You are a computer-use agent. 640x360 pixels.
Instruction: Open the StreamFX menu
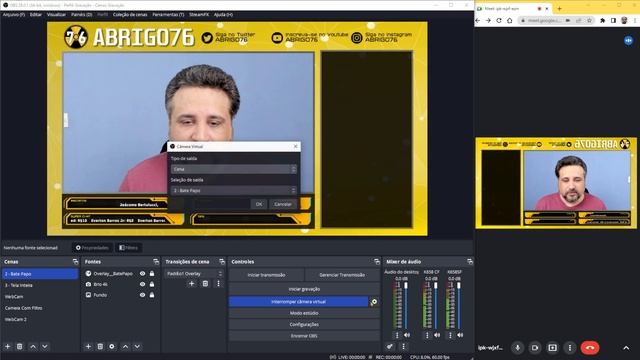click(x=199, y=15)
